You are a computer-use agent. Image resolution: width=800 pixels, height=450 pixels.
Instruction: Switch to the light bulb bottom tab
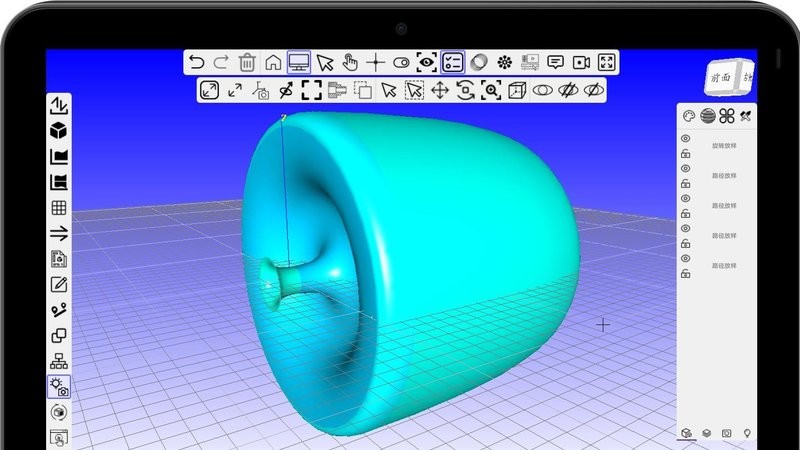click(747, 433)
